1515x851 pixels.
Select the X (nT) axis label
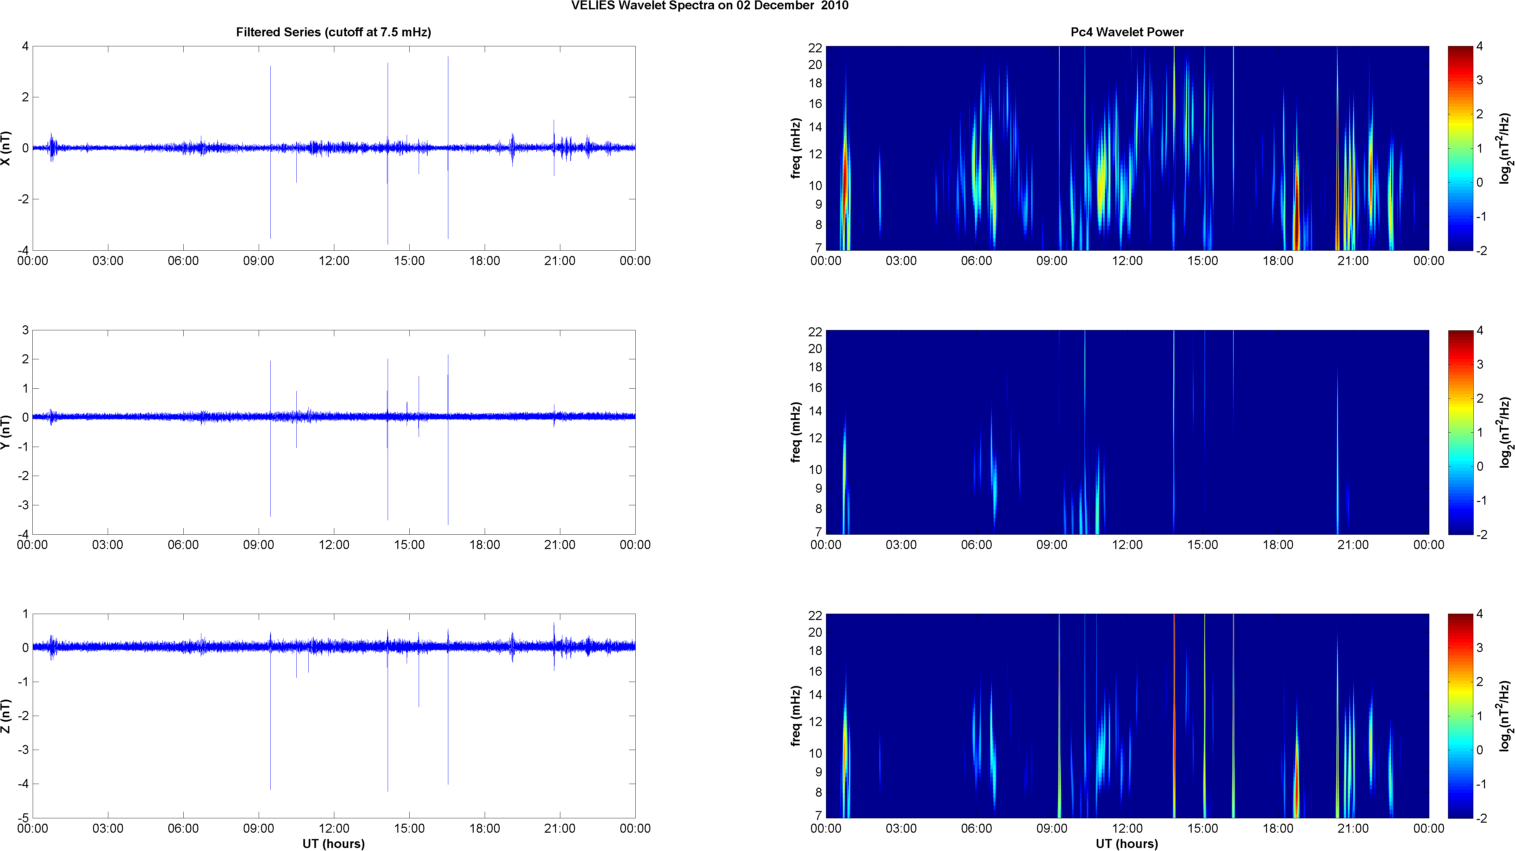tap(7, 148)
